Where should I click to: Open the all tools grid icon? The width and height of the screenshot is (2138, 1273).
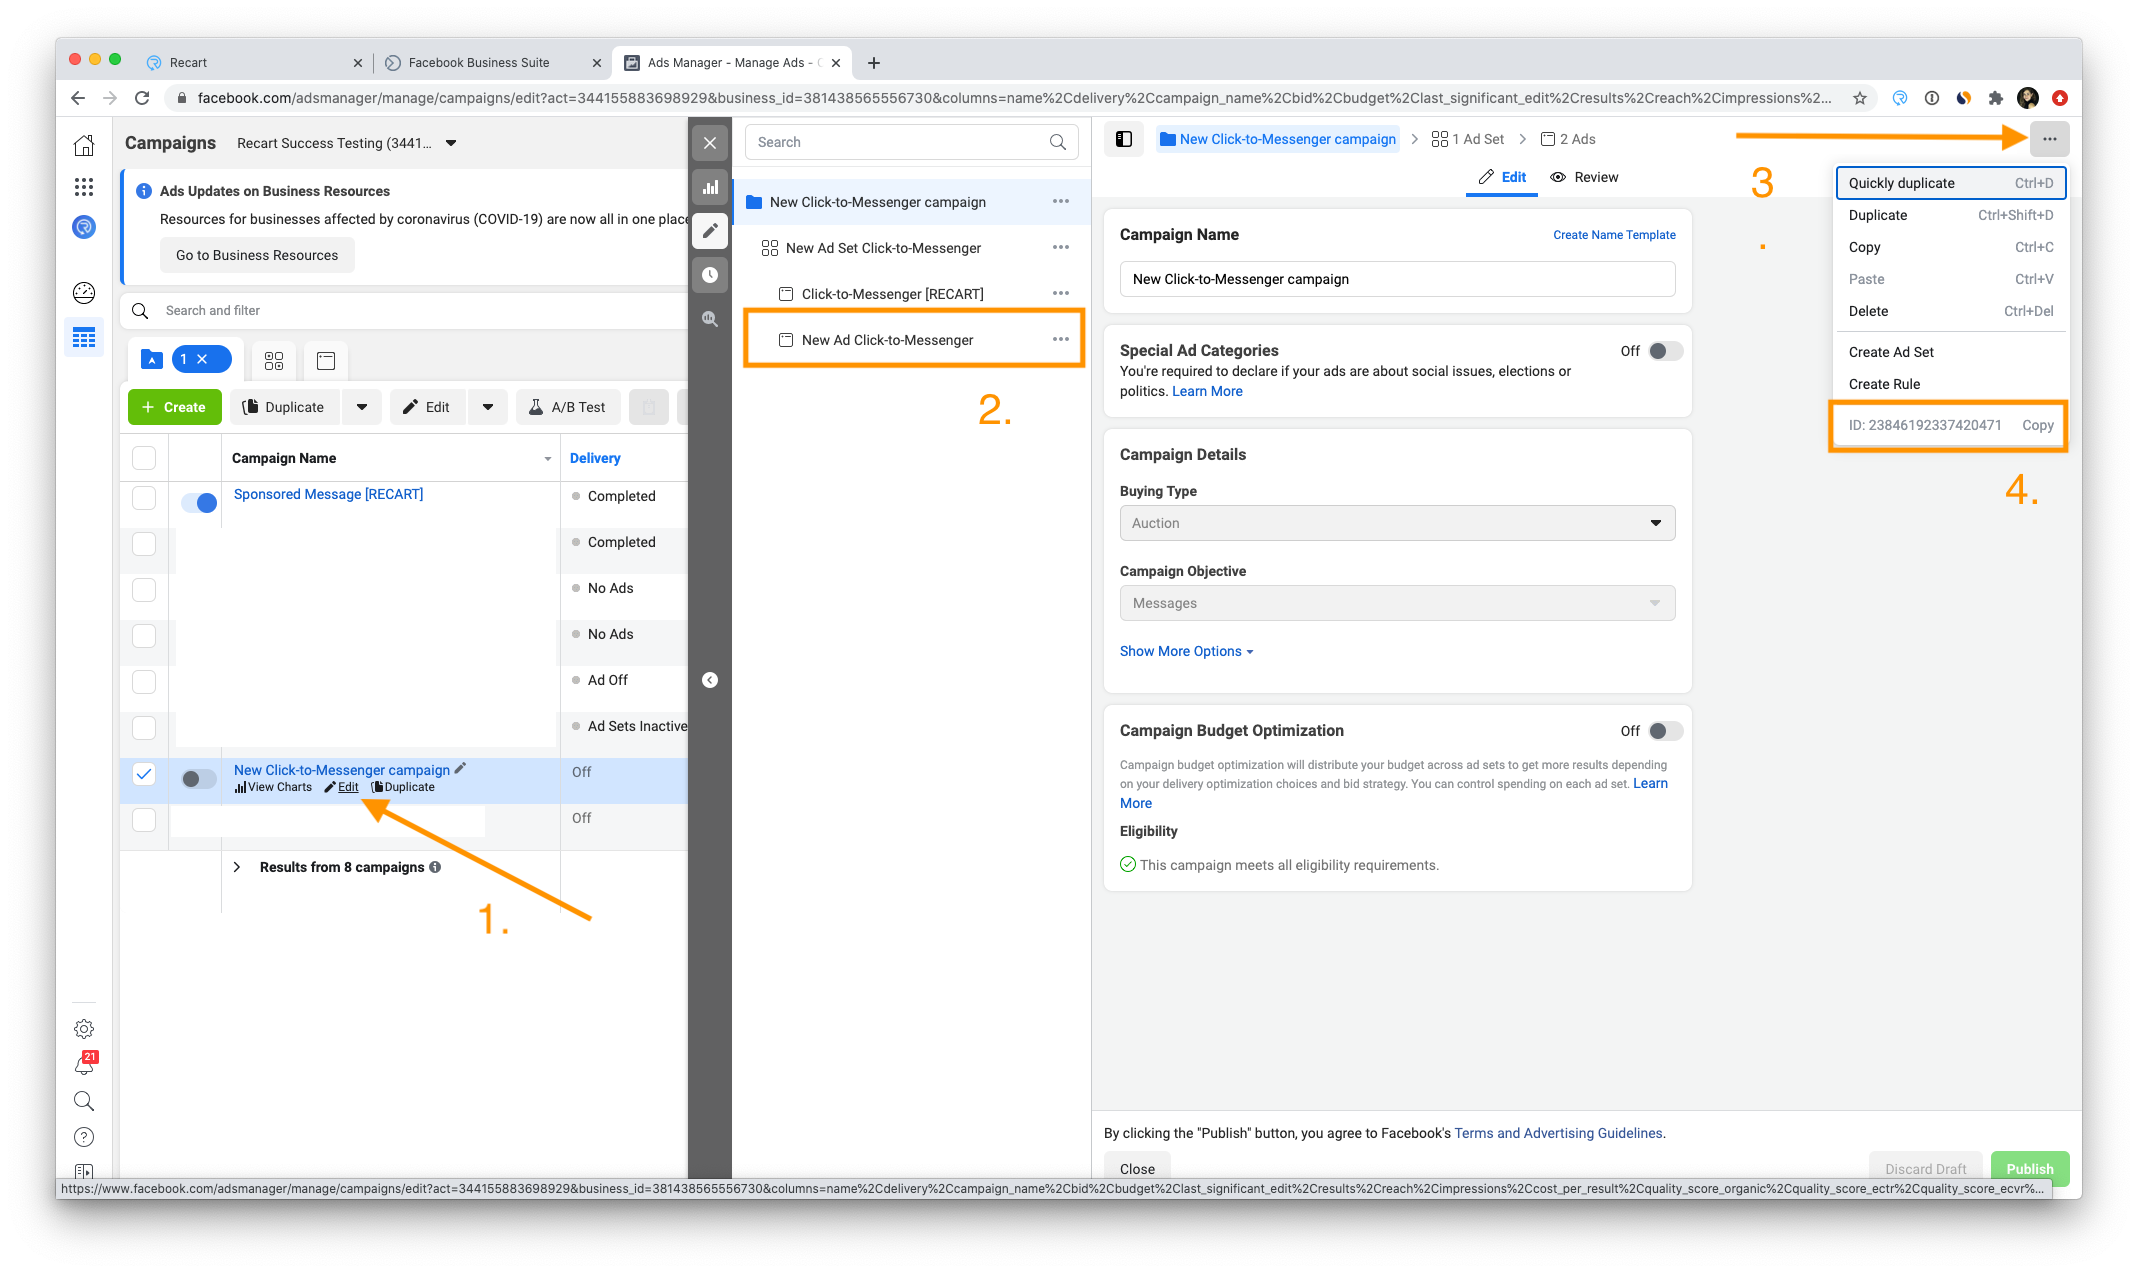pyautogui.click(x=84, y=187)
